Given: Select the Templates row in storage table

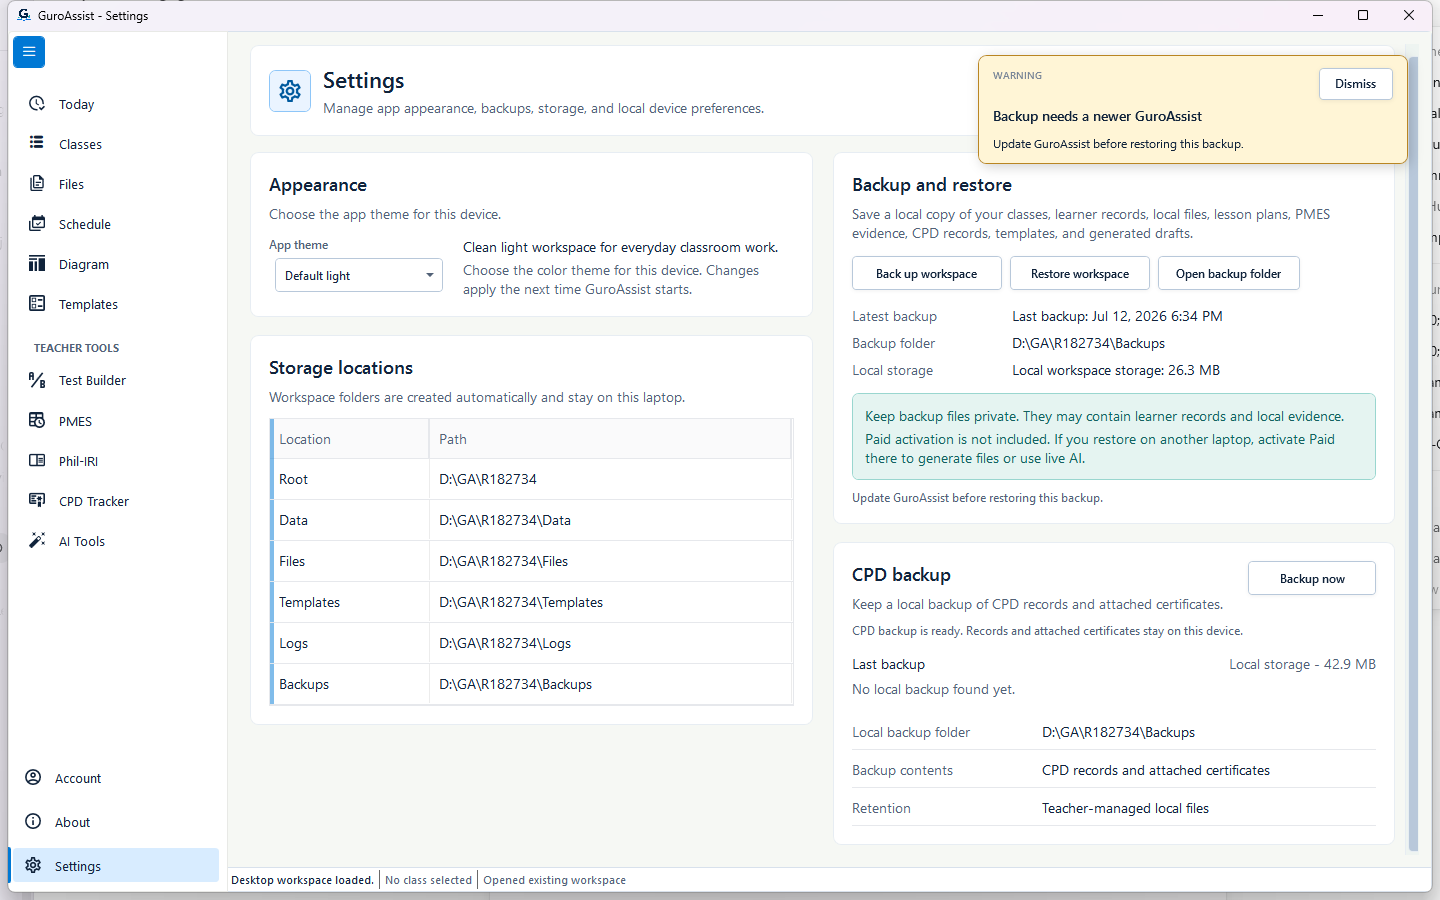Looking at the screenshot, I should click(532, 602).
